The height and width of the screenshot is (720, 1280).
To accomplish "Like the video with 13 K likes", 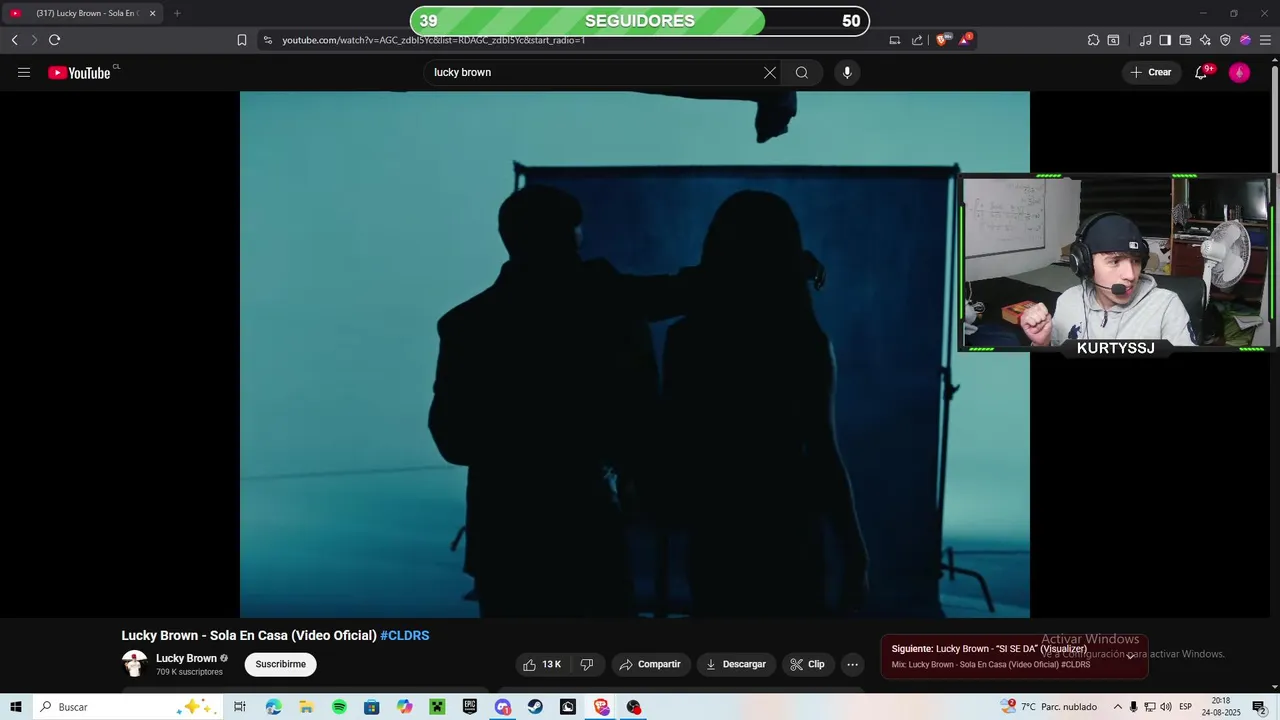I will click(x=542, y=664).
